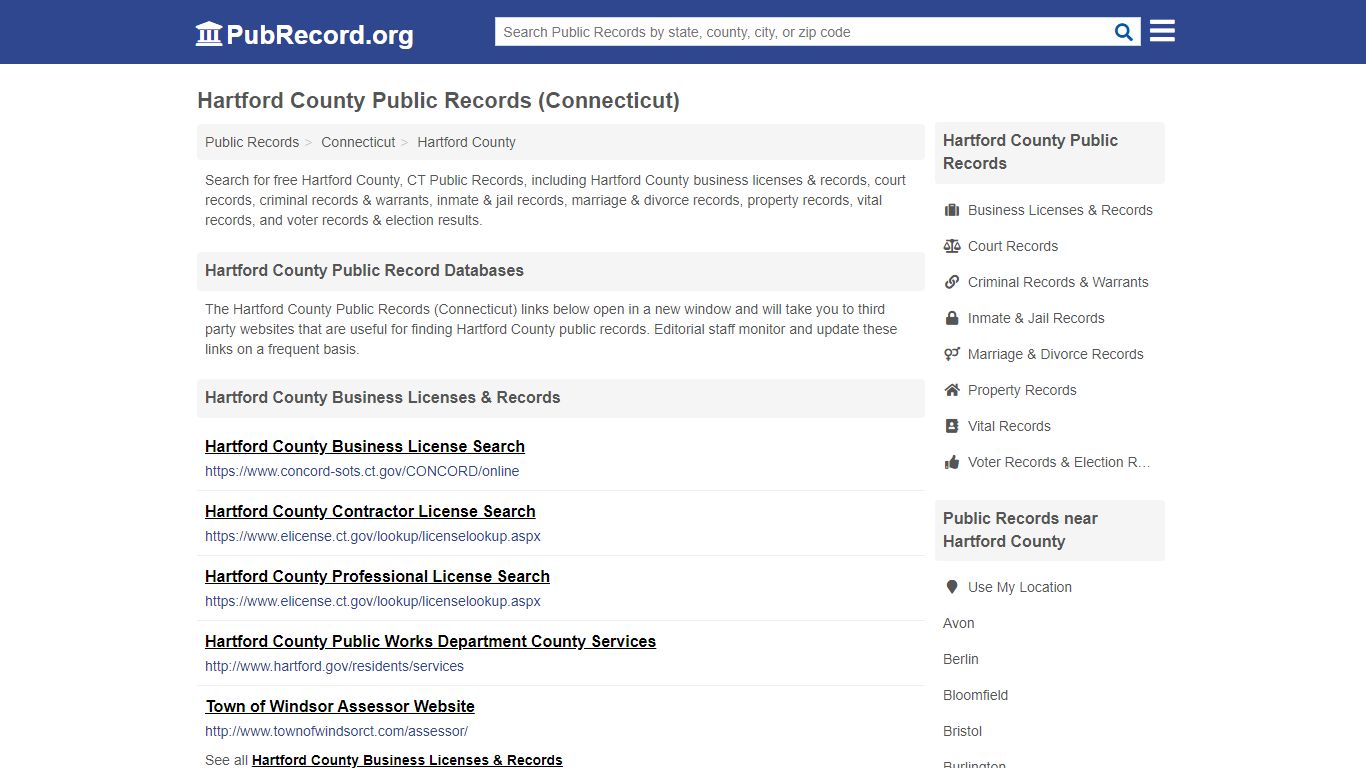Click the house icon beside Property Records
The height and width of the screenshot is (768, 1366).
coord(952,390)
